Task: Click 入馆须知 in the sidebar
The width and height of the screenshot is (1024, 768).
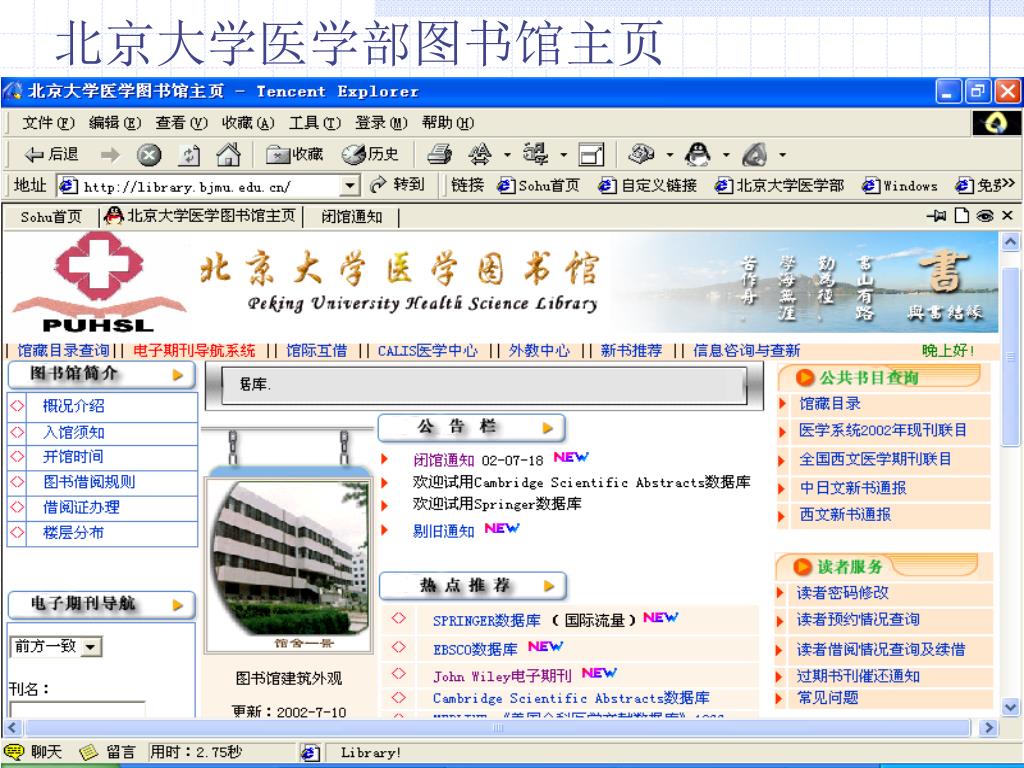Action: click(x=73, y=432)
